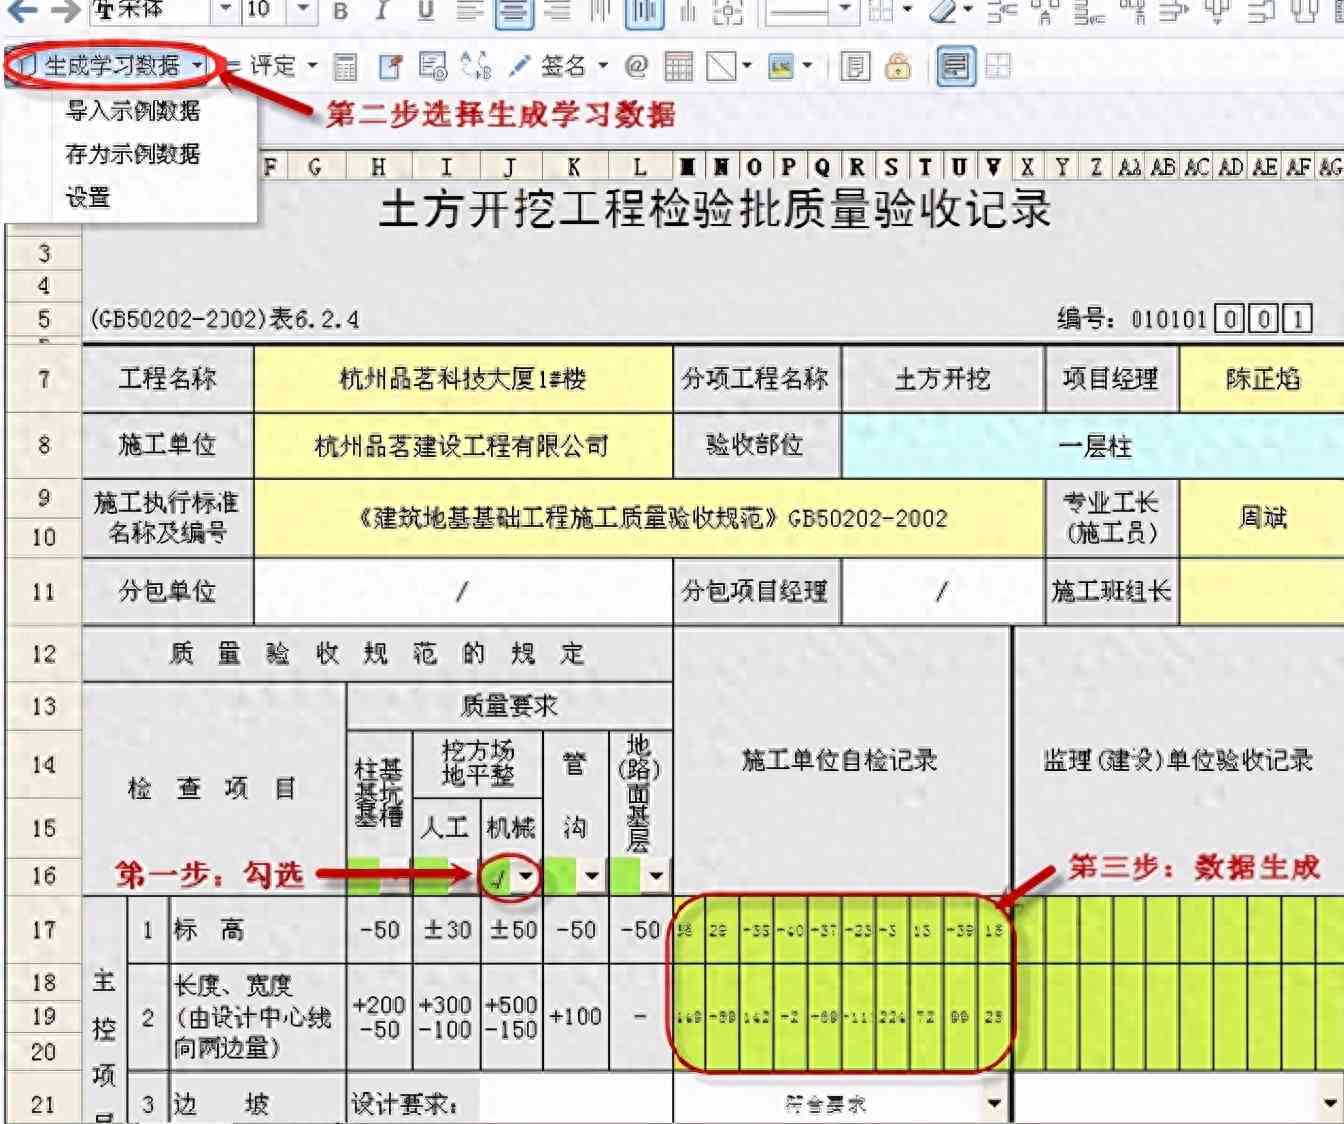Click the calculator icon beside 评定
This screenshot has height=1124, width=1344.
pos(345,67)
